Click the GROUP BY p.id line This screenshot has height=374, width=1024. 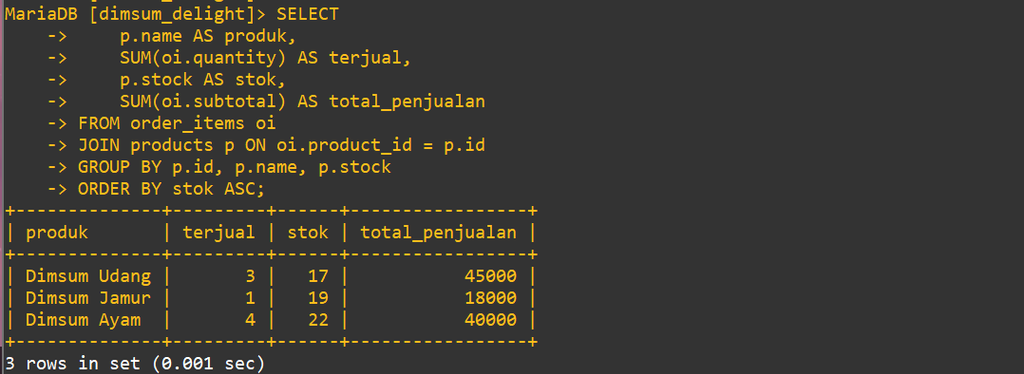pos(234,167)
